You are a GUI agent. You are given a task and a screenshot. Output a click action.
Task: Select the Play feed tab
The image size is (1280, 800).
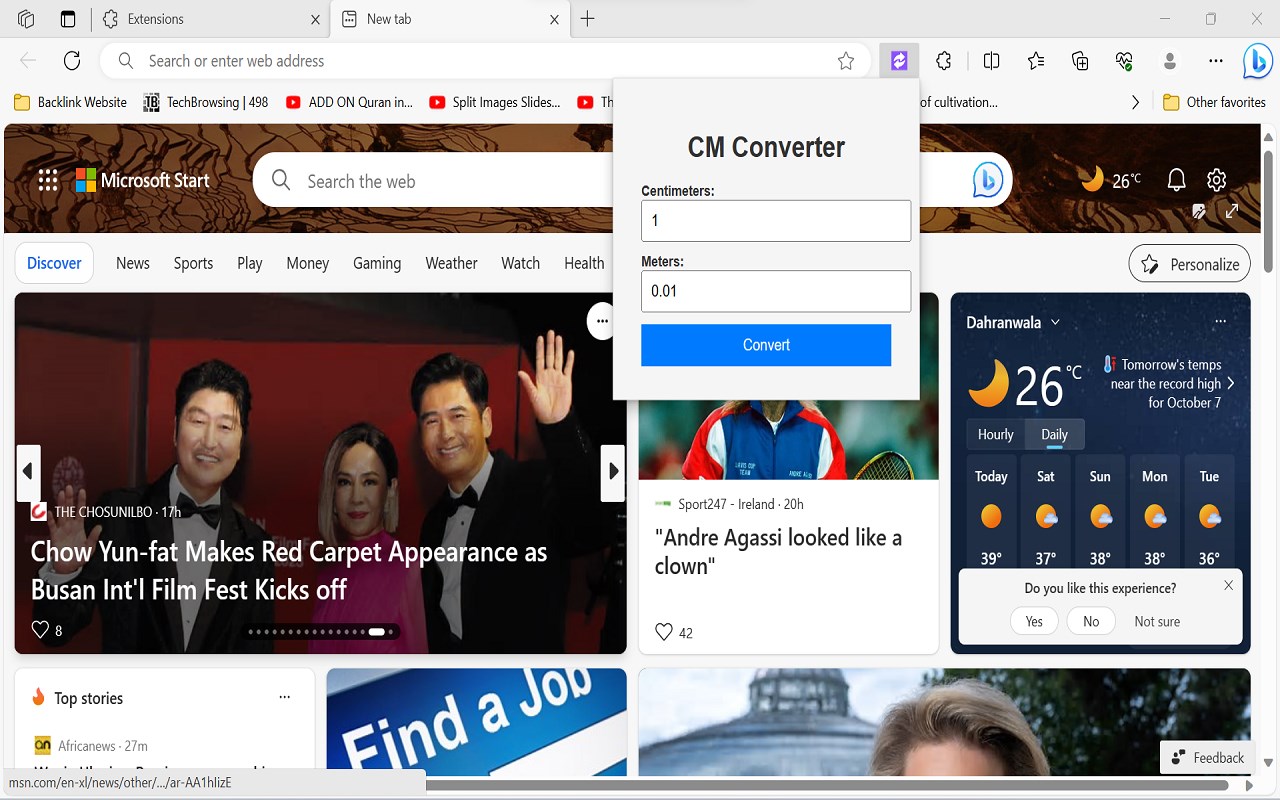coord(250,263)
